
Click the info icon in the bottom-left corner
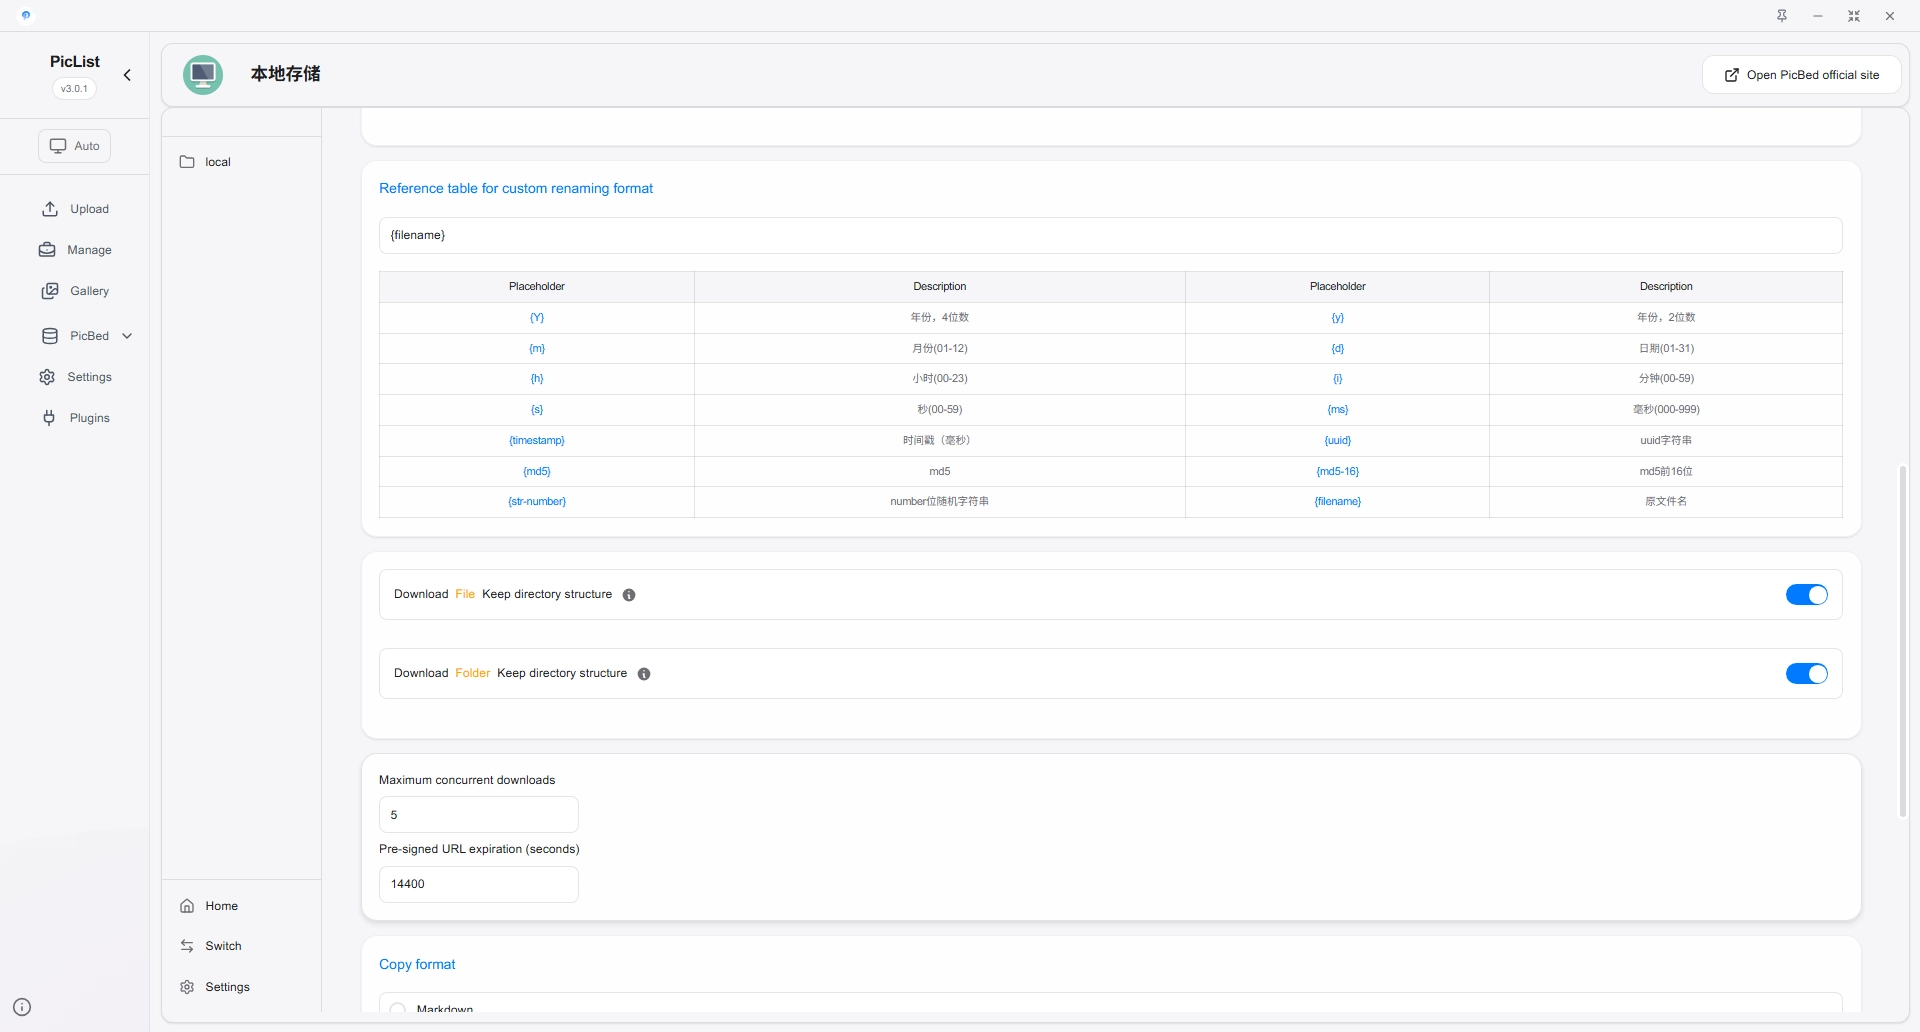22,1007
